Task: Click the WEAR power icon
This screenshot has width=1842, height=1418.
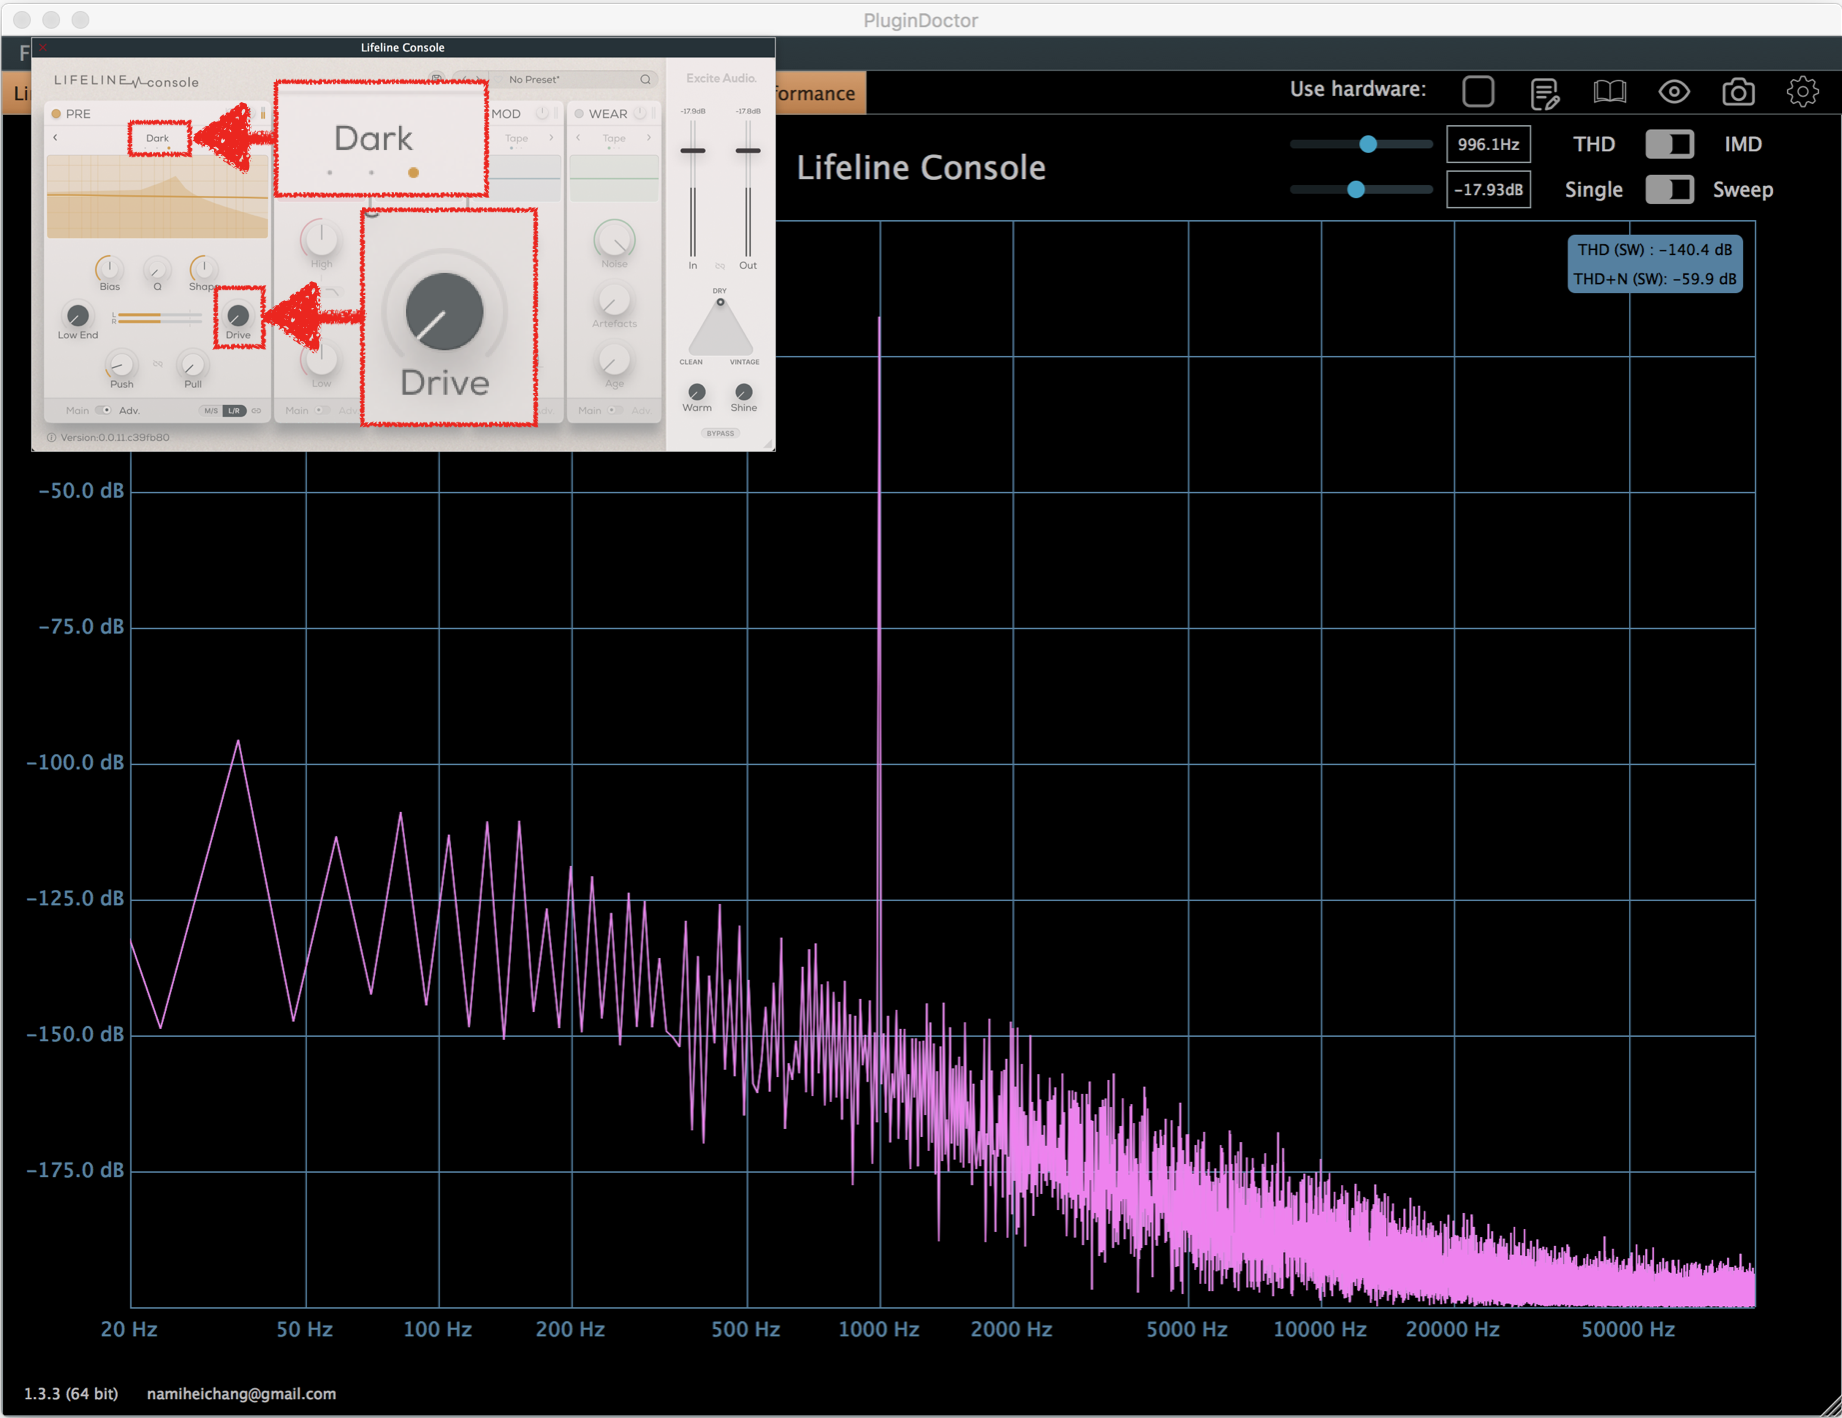Action: (x=641, y=113)
